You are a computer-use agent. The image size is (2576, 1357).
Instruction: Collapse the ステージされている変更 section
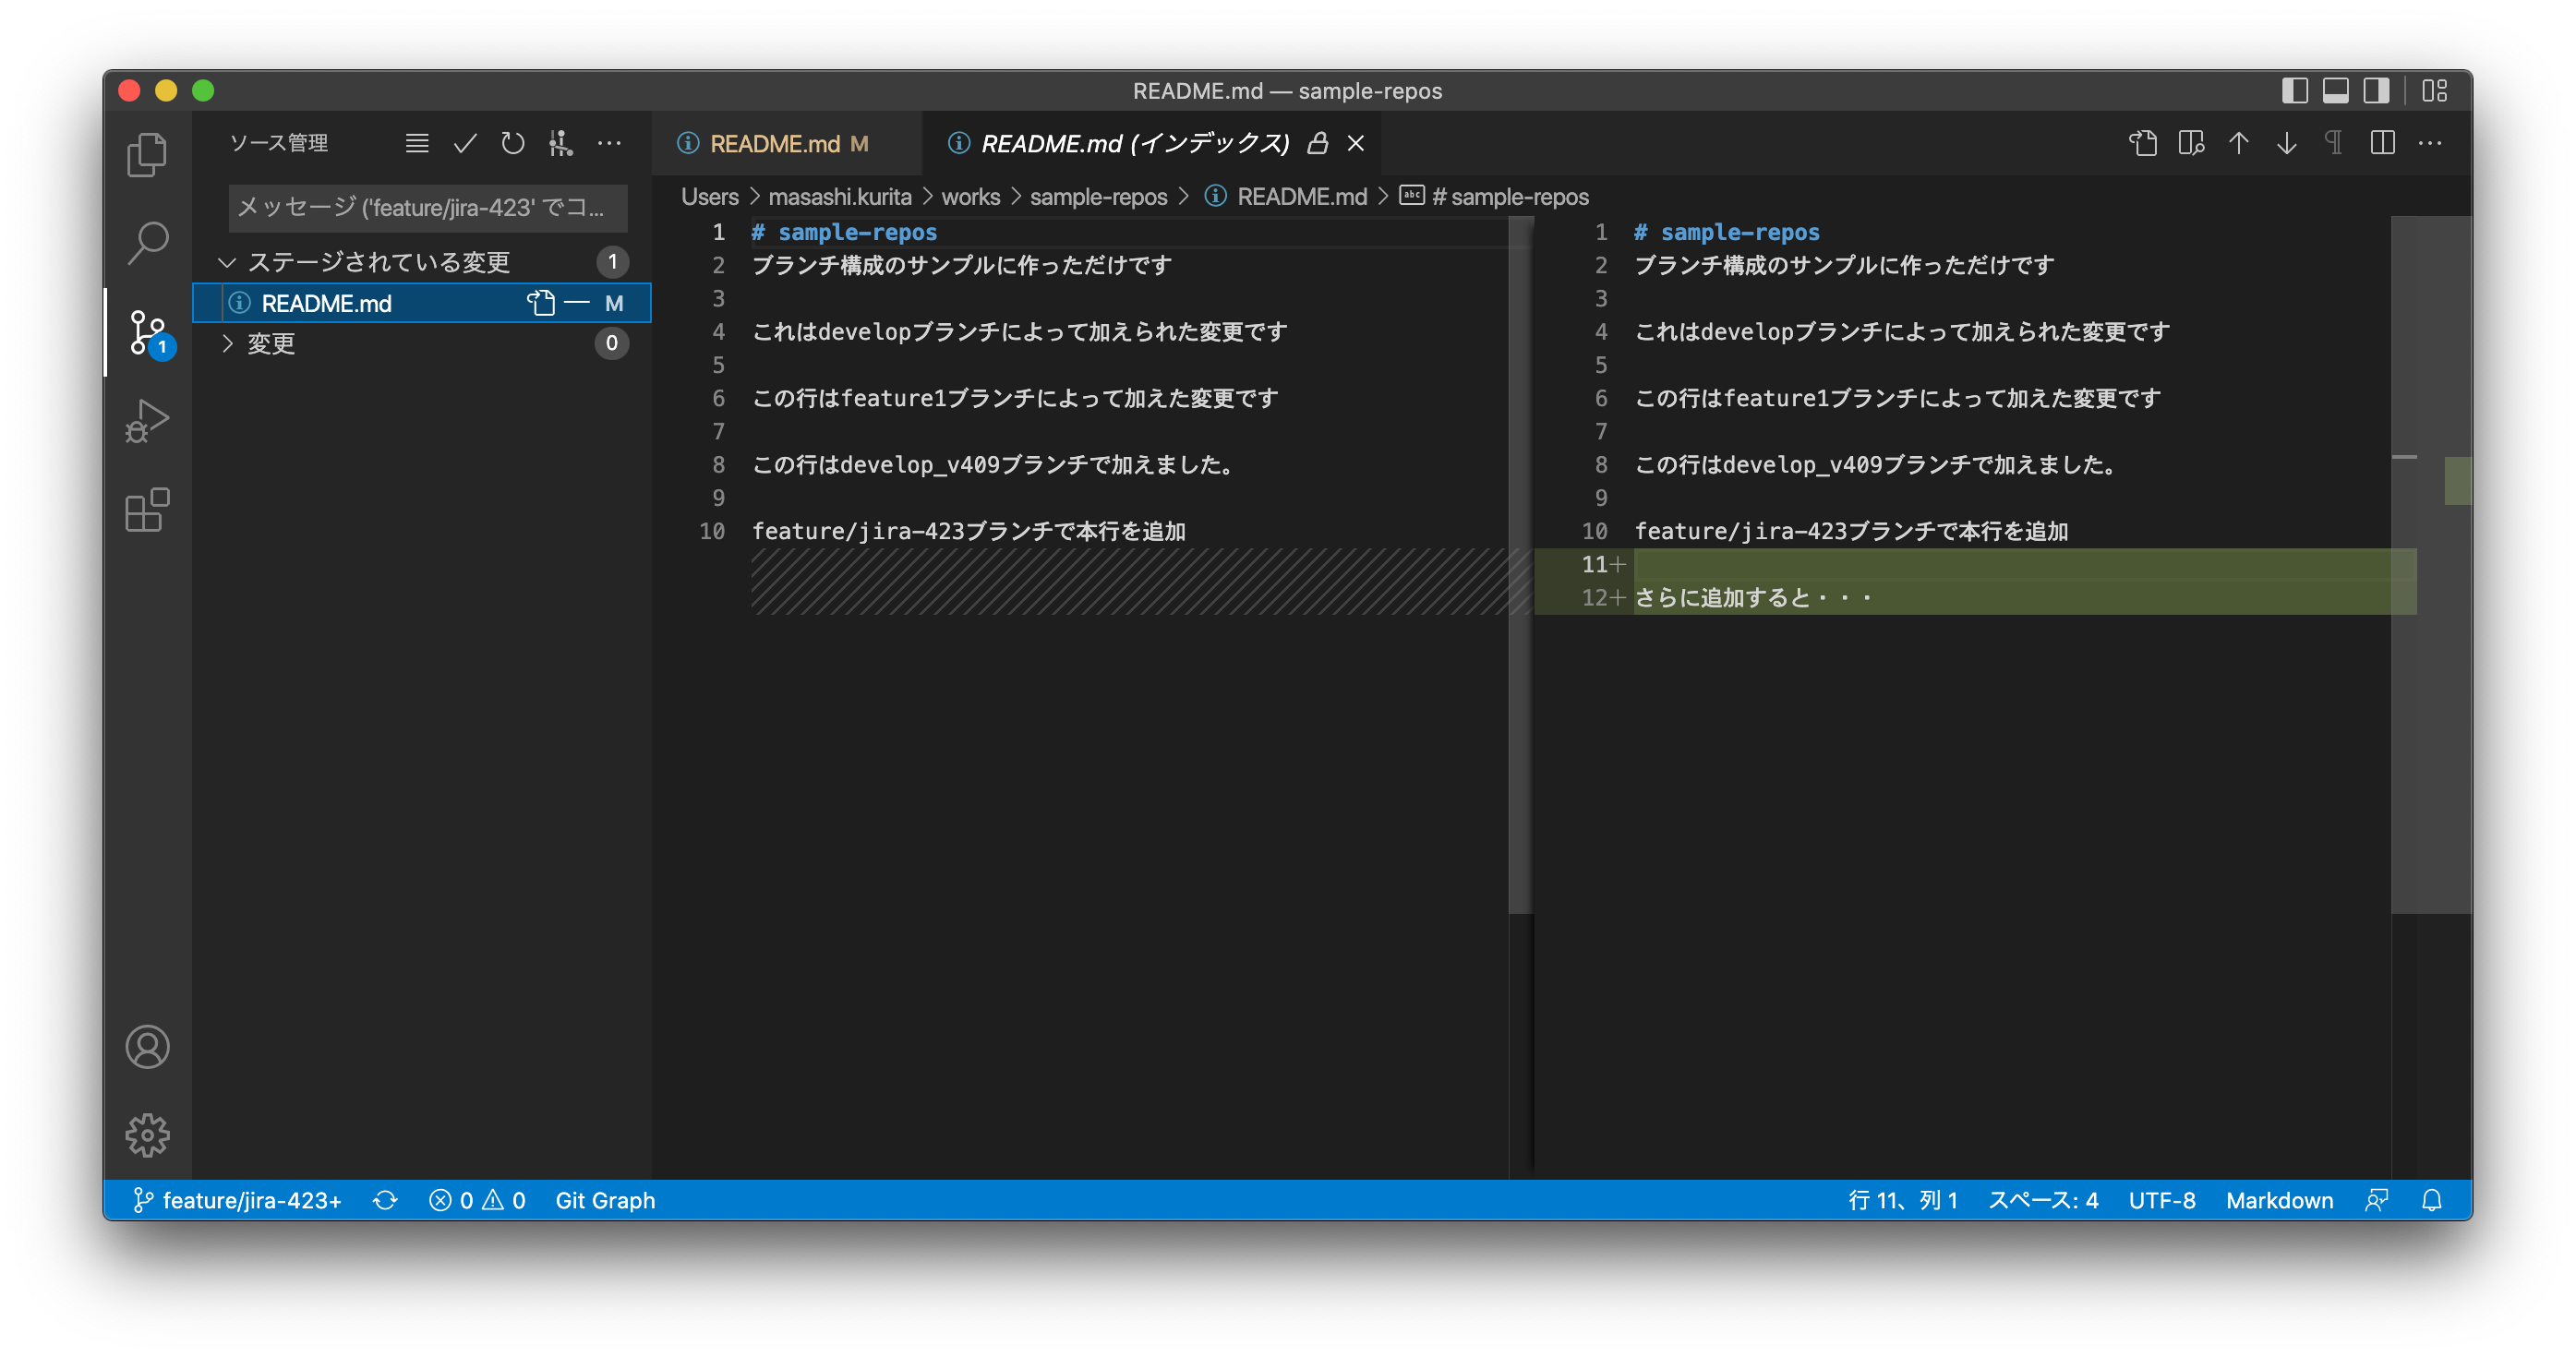pyautogui.click(x=227, y=262)
